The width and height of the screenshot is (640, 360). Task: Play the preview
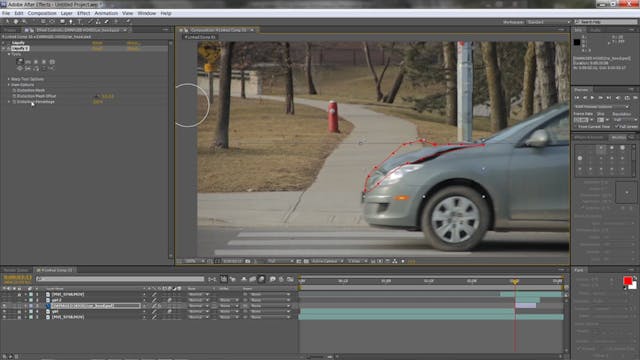tap(592, 98)
